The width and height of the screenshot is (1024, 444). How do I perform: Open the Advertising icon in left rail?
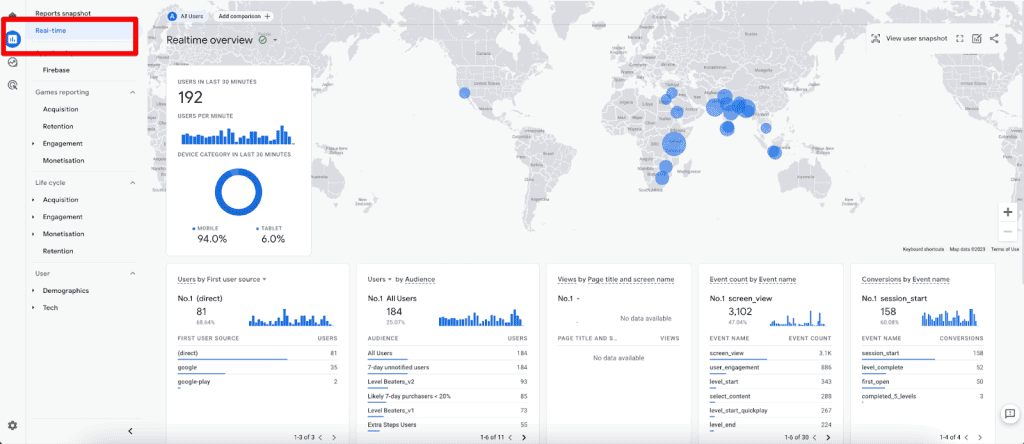click(12, 85)
